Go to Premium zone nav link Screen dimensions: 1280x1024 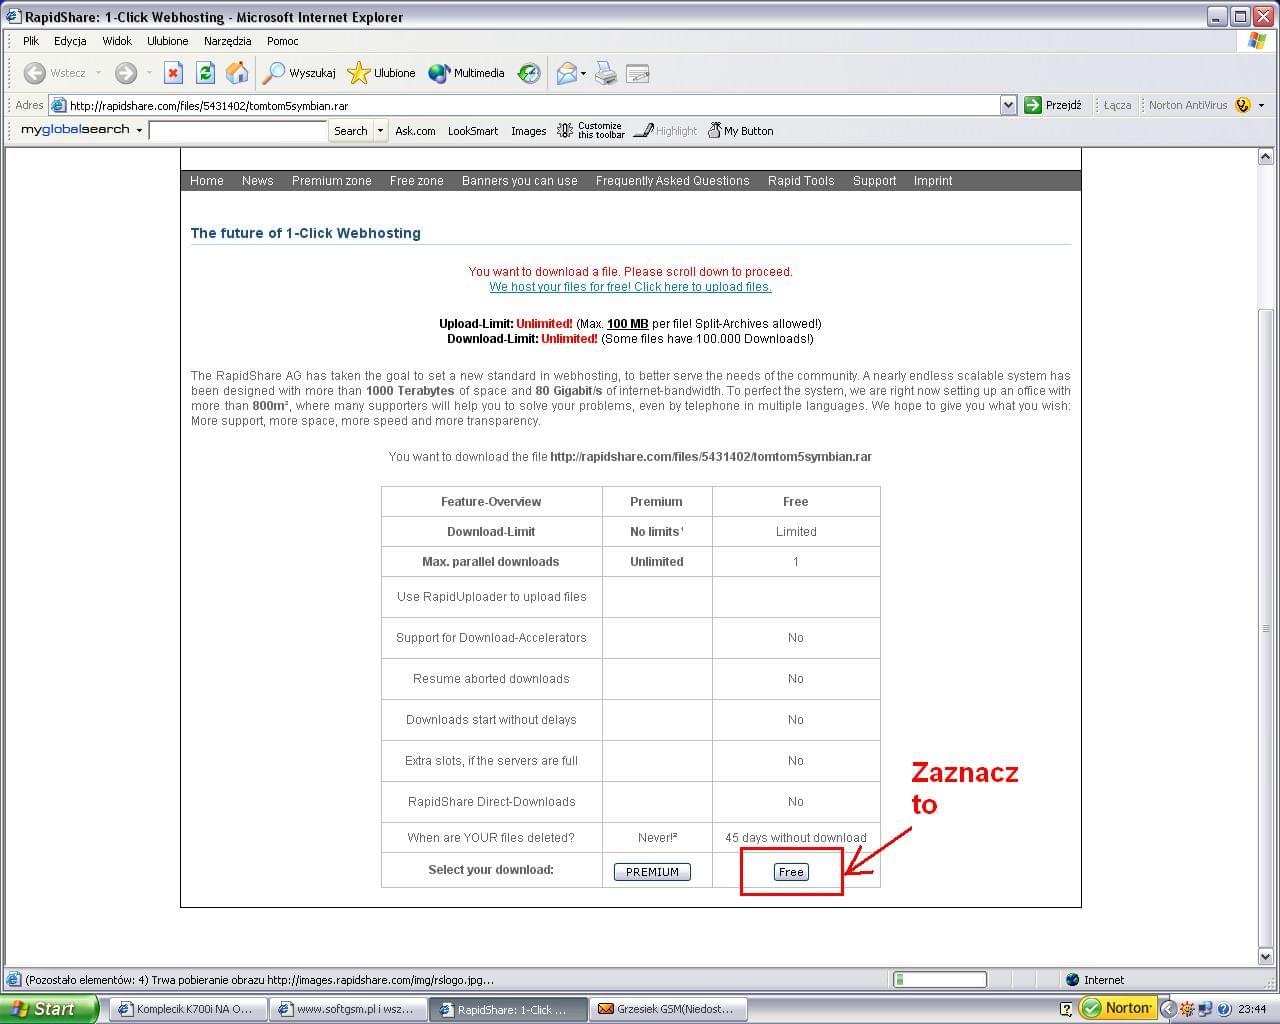(332, 181)
